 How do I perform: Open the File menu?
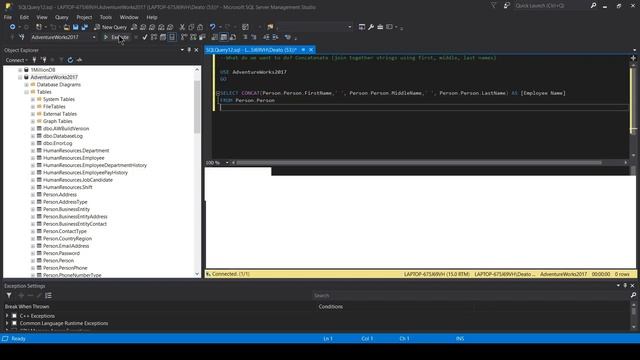pyautogui.click(x=8, y=17)
